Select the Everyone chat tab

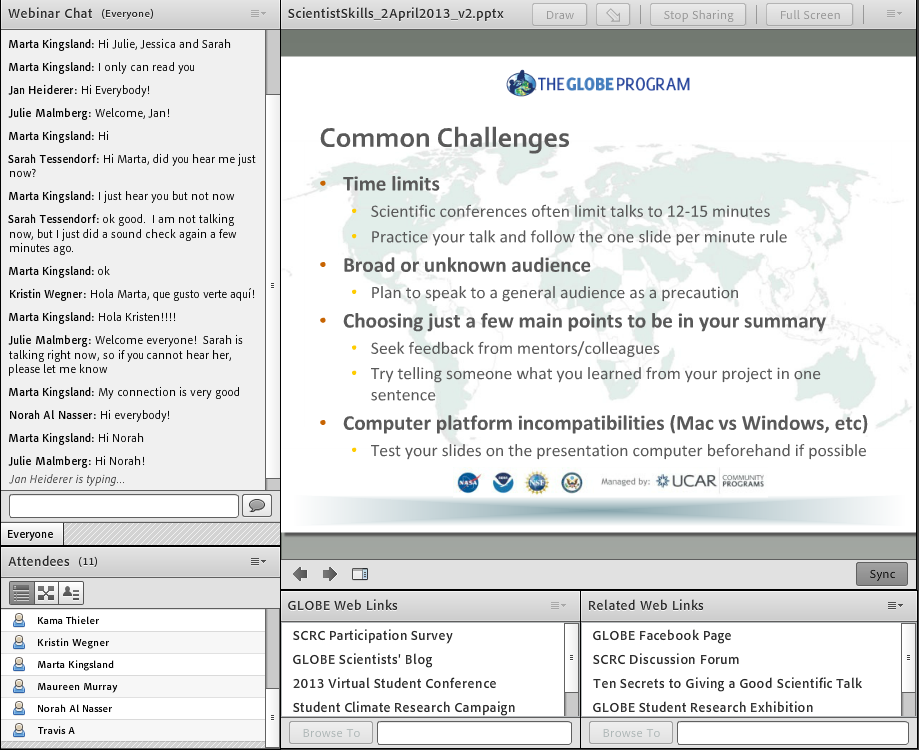click(x=31, y=534)
